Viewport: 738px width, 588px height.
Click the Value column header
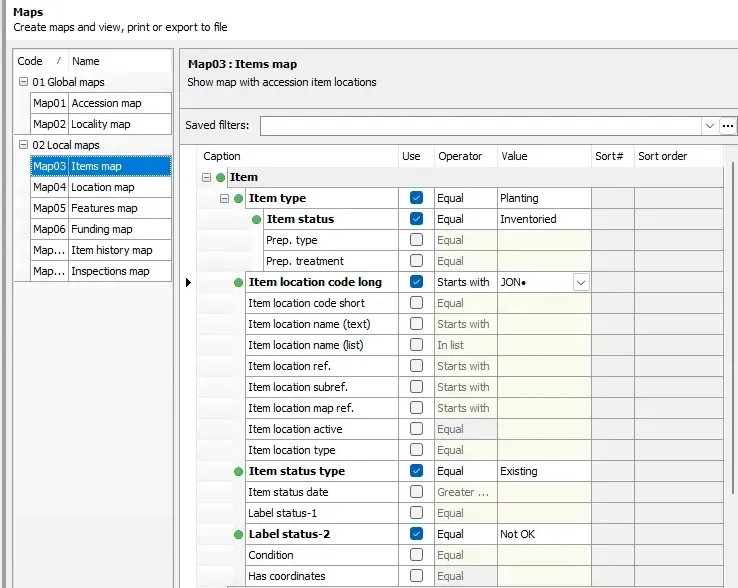544,156
